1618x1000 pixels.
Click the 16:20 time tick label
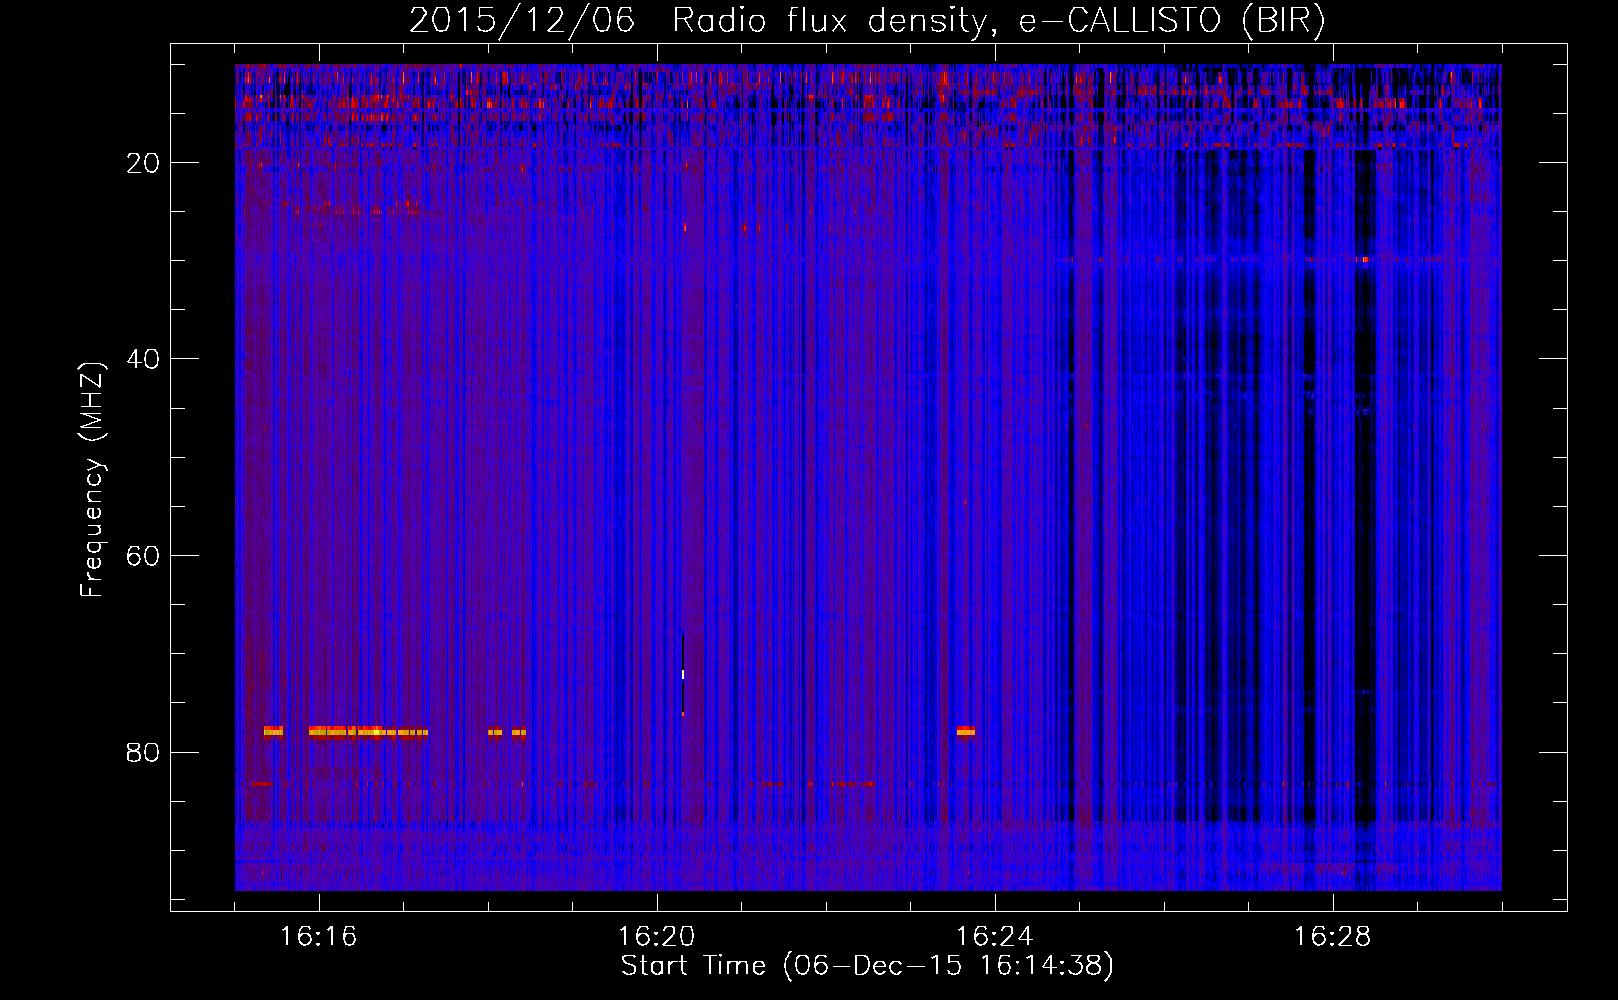(657, 937)
